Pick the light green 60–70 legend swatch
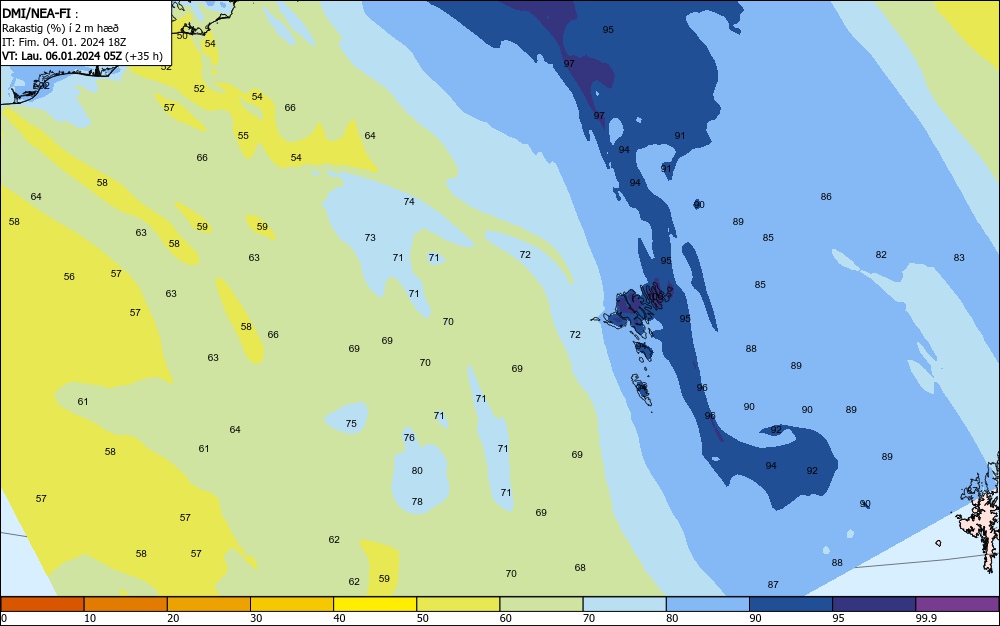Image resolution: width=1000 pixels, height=626 pixels. (541, 604)
